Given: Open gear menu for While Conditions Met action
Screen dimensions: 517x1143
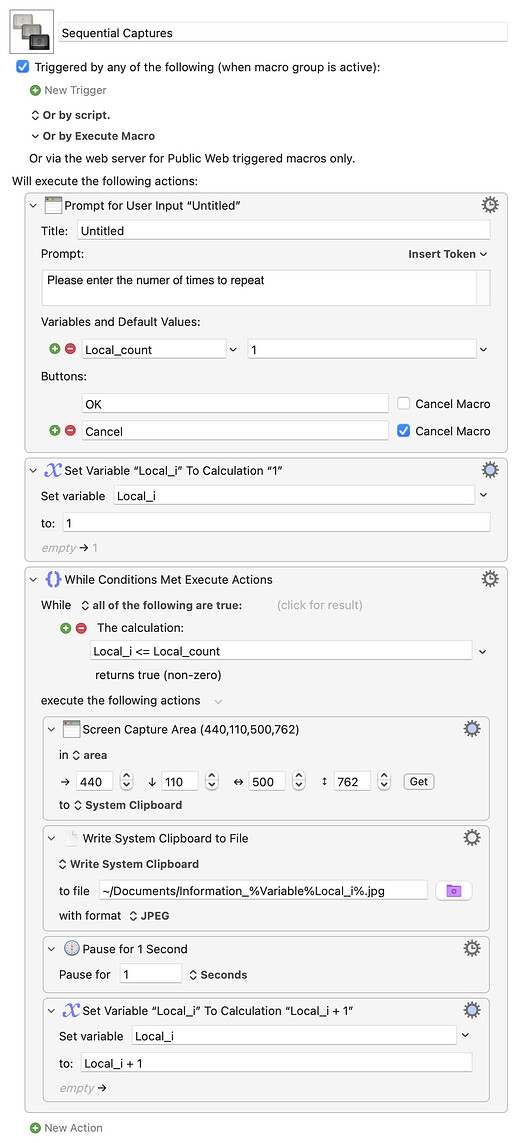Looking at the screenshot, I should pyautogui.click(x=491, y=580).
